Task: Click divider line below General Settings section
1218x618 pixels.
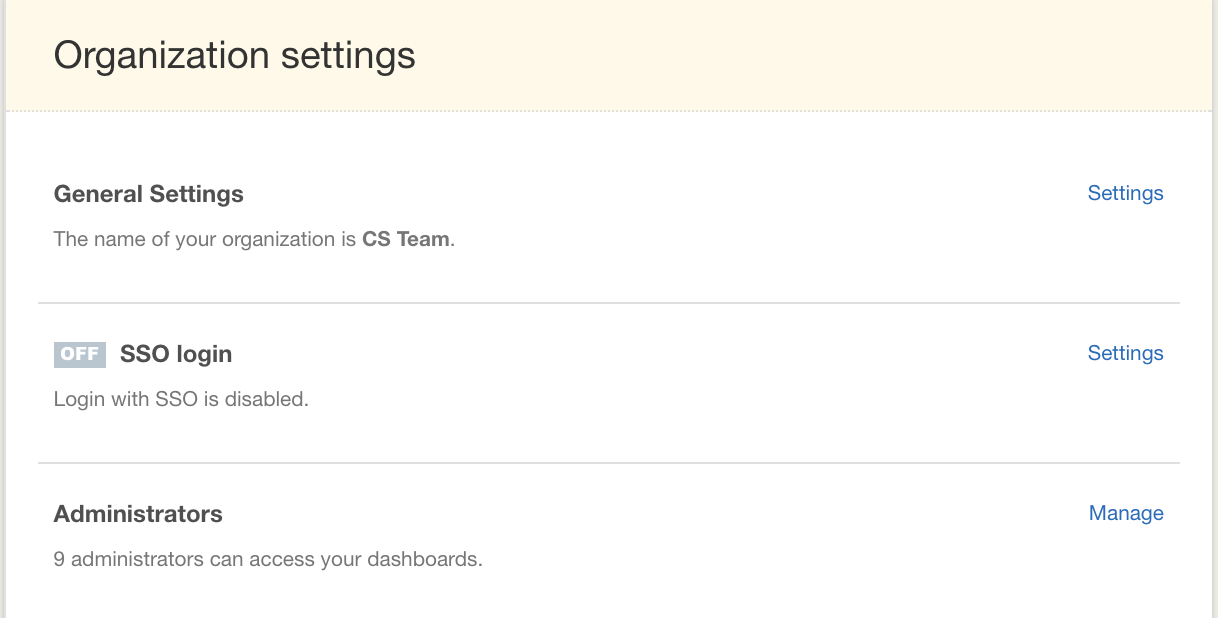Action: pos(609,303)
